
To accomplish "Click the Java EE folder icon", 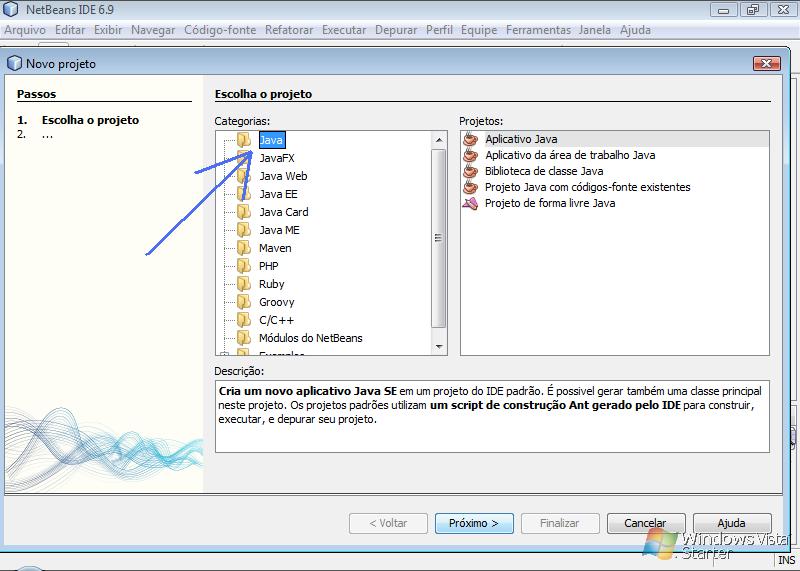I will [x=244, y=193].
